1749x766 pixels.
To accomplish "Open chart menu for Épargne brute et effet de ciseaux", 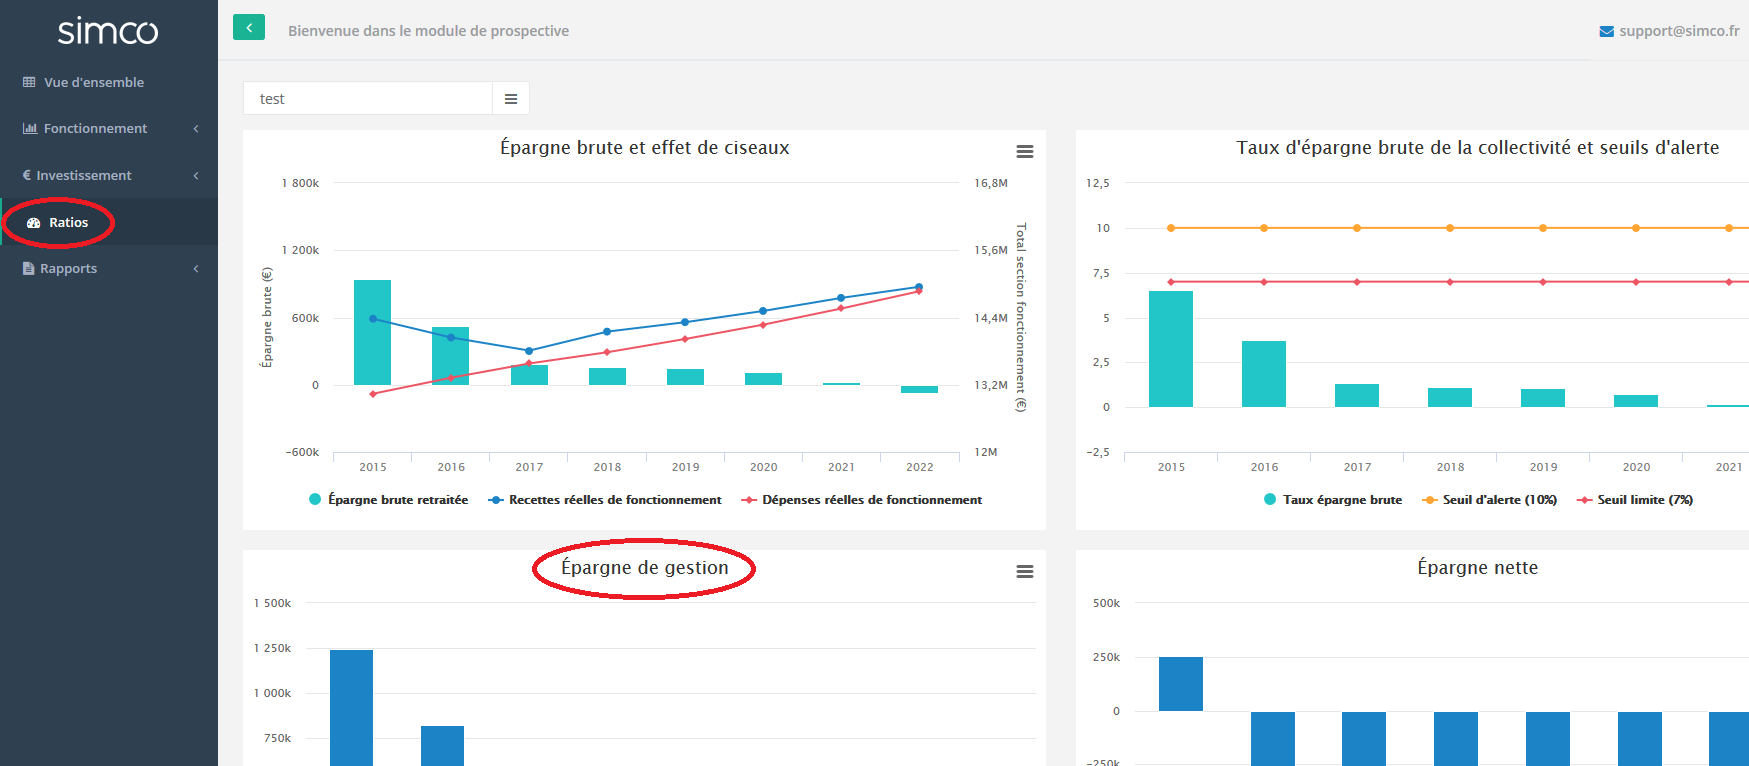I will pos(1024,152).
